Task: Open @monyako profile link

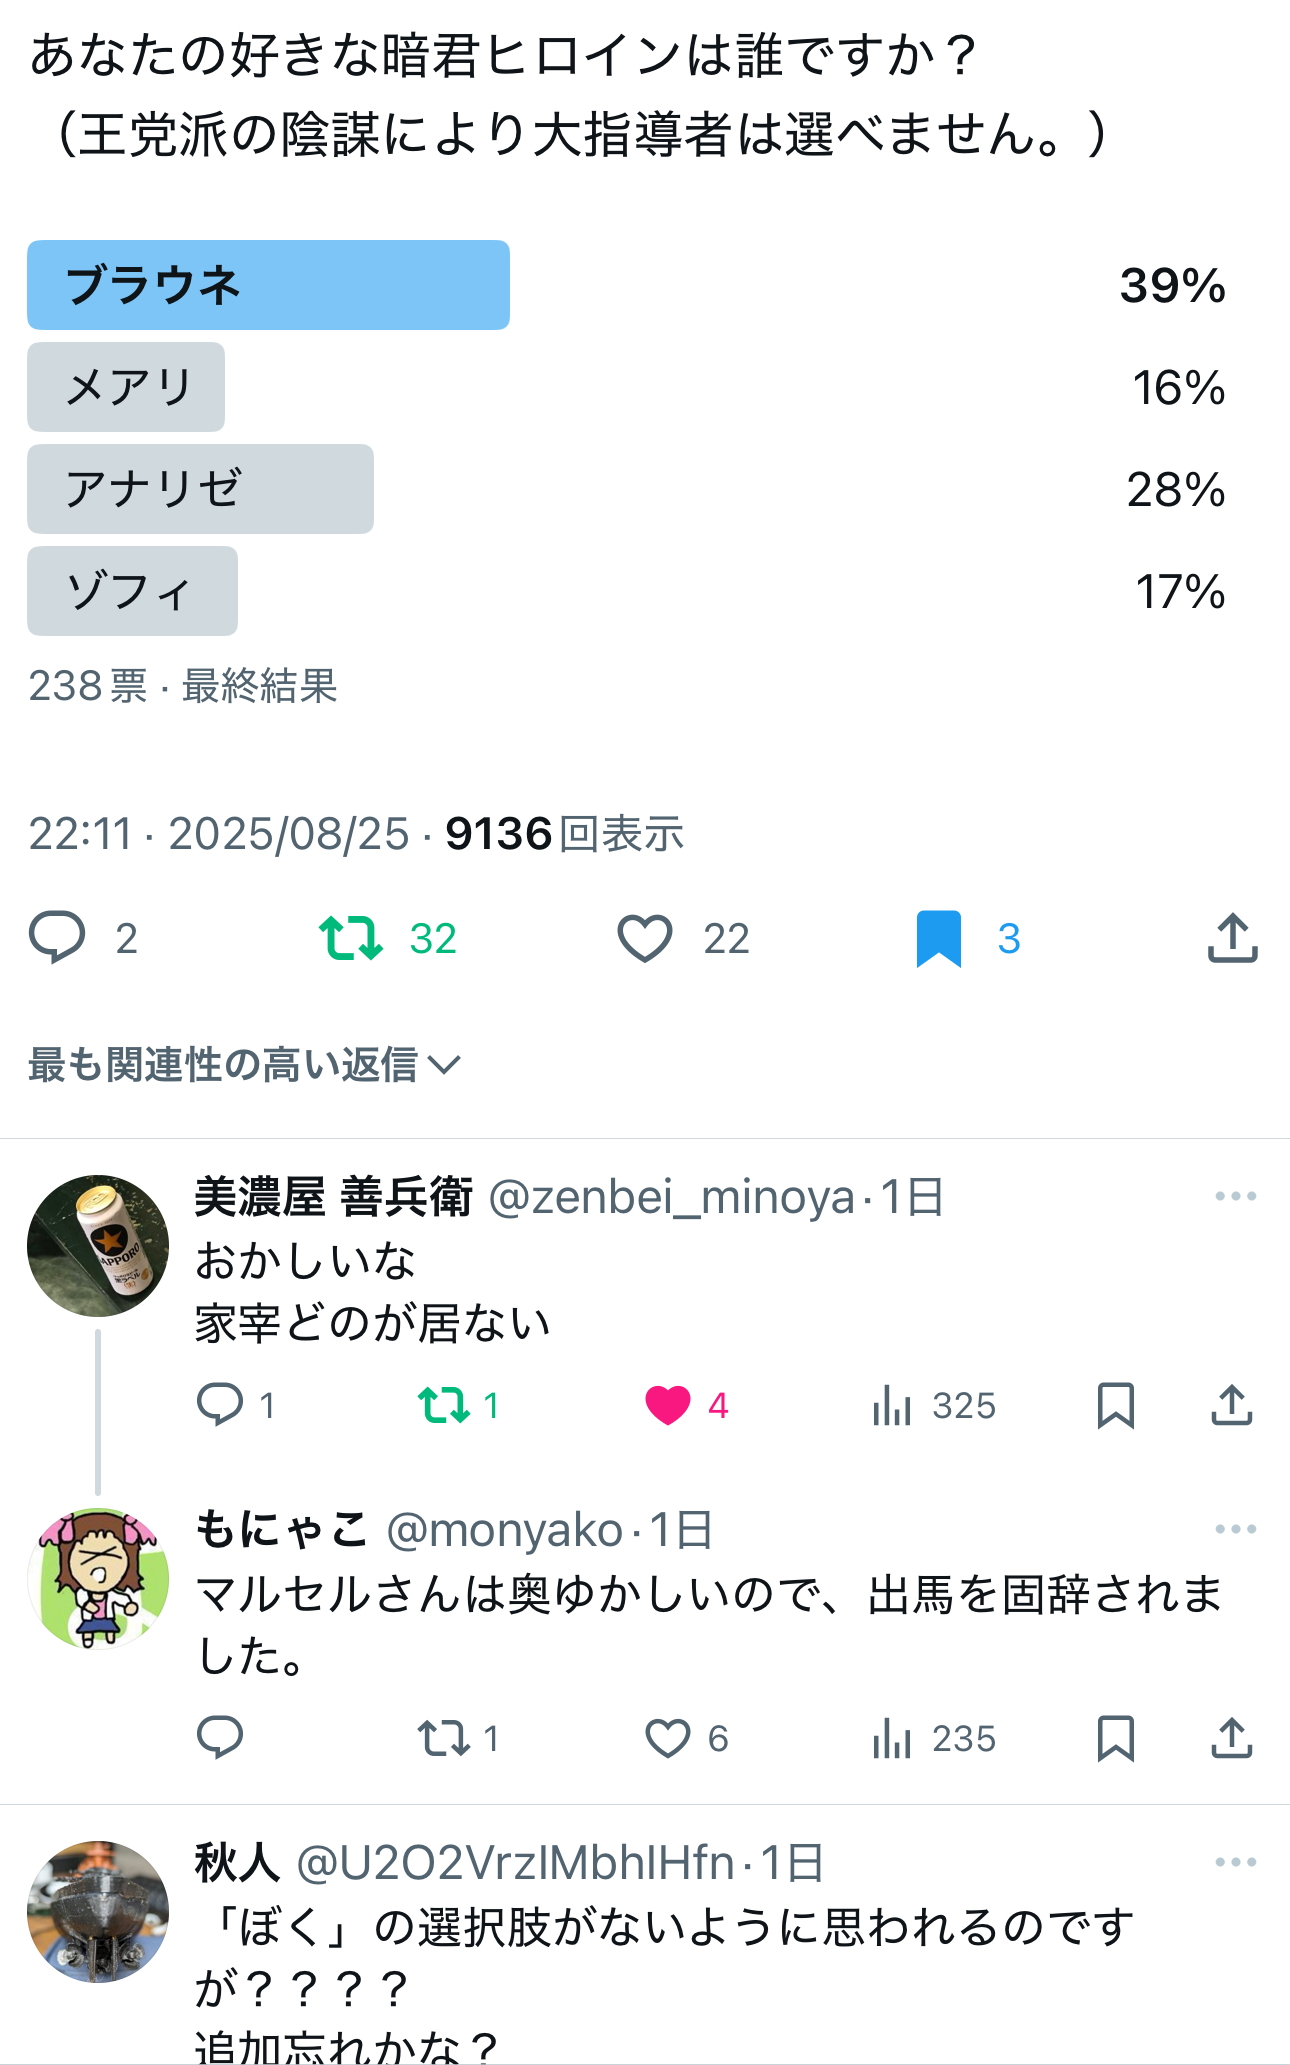Action: pyautogui.click(x=504, y=1530)
